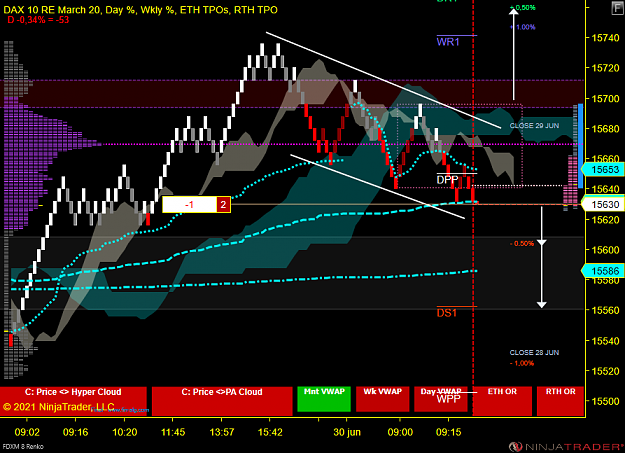The image size is (625, 453).
Task: Click the Wk VWAP status box
Action: 383,399
